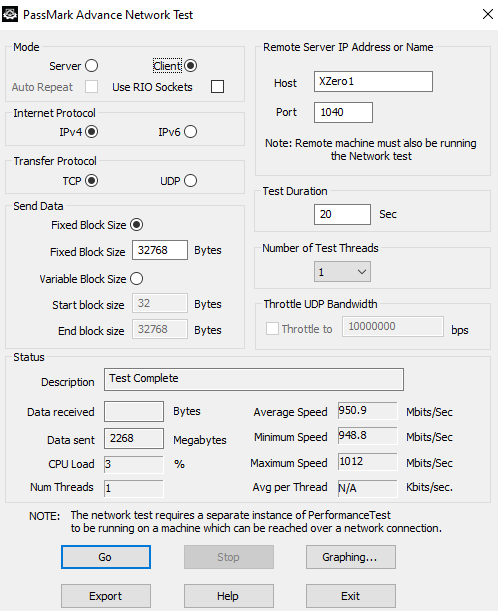Select the IPv4 radio button
Screen dimensions: 498x611
tap(92, 132)
